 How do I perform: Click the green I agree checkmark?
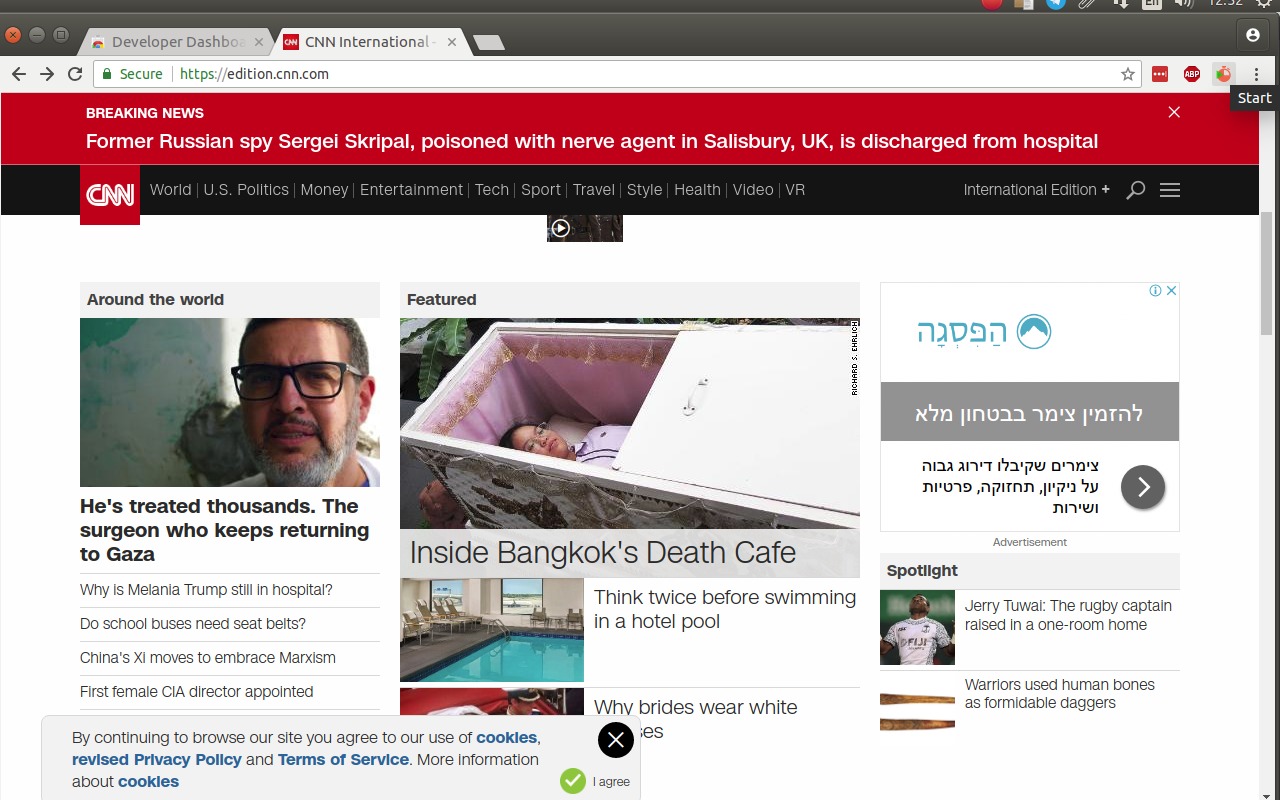(573, 781)
